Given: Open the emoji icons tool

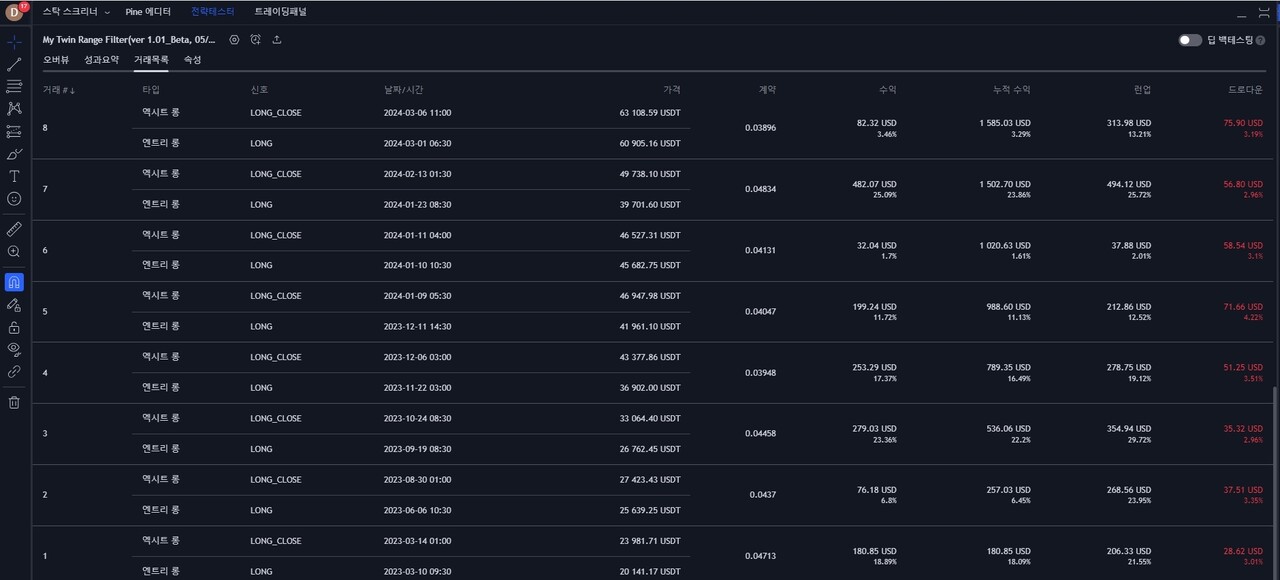Looking at the screenshot, I should (x=14, y=199).
